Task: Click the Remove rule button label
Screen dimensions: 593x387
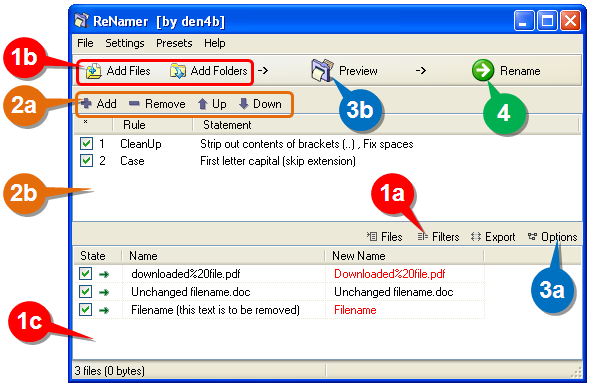Action: 165,104
